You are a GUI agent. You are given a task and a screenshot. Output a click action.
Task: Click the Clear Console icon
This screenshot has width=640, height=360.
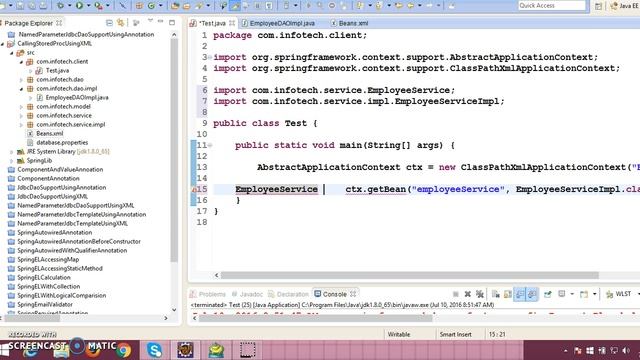tap(496, 294)
